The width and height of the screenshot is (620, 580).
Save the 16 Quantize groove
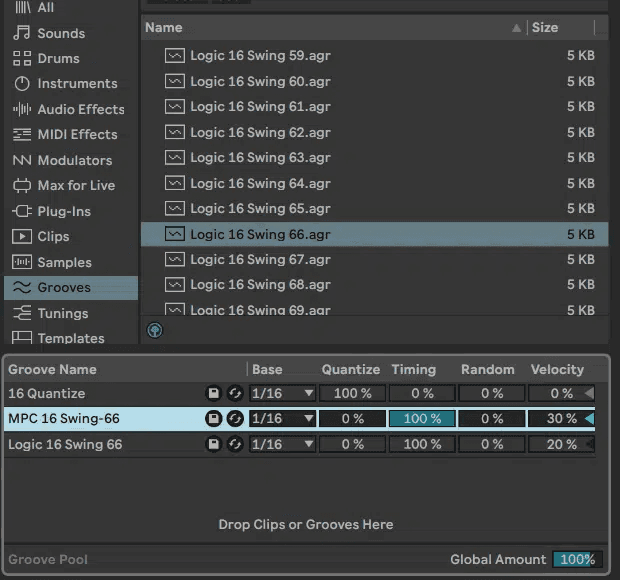[214, 393]
